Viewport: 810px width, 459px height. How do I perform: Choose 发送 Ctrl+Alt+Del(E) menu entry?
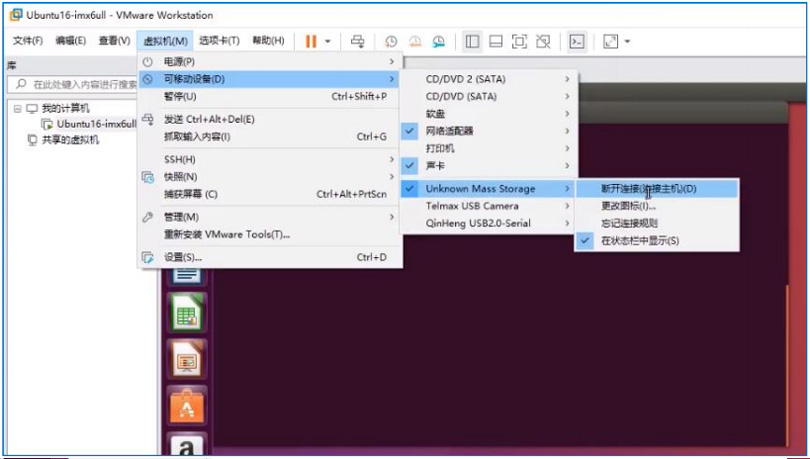(x=270, y=119)
